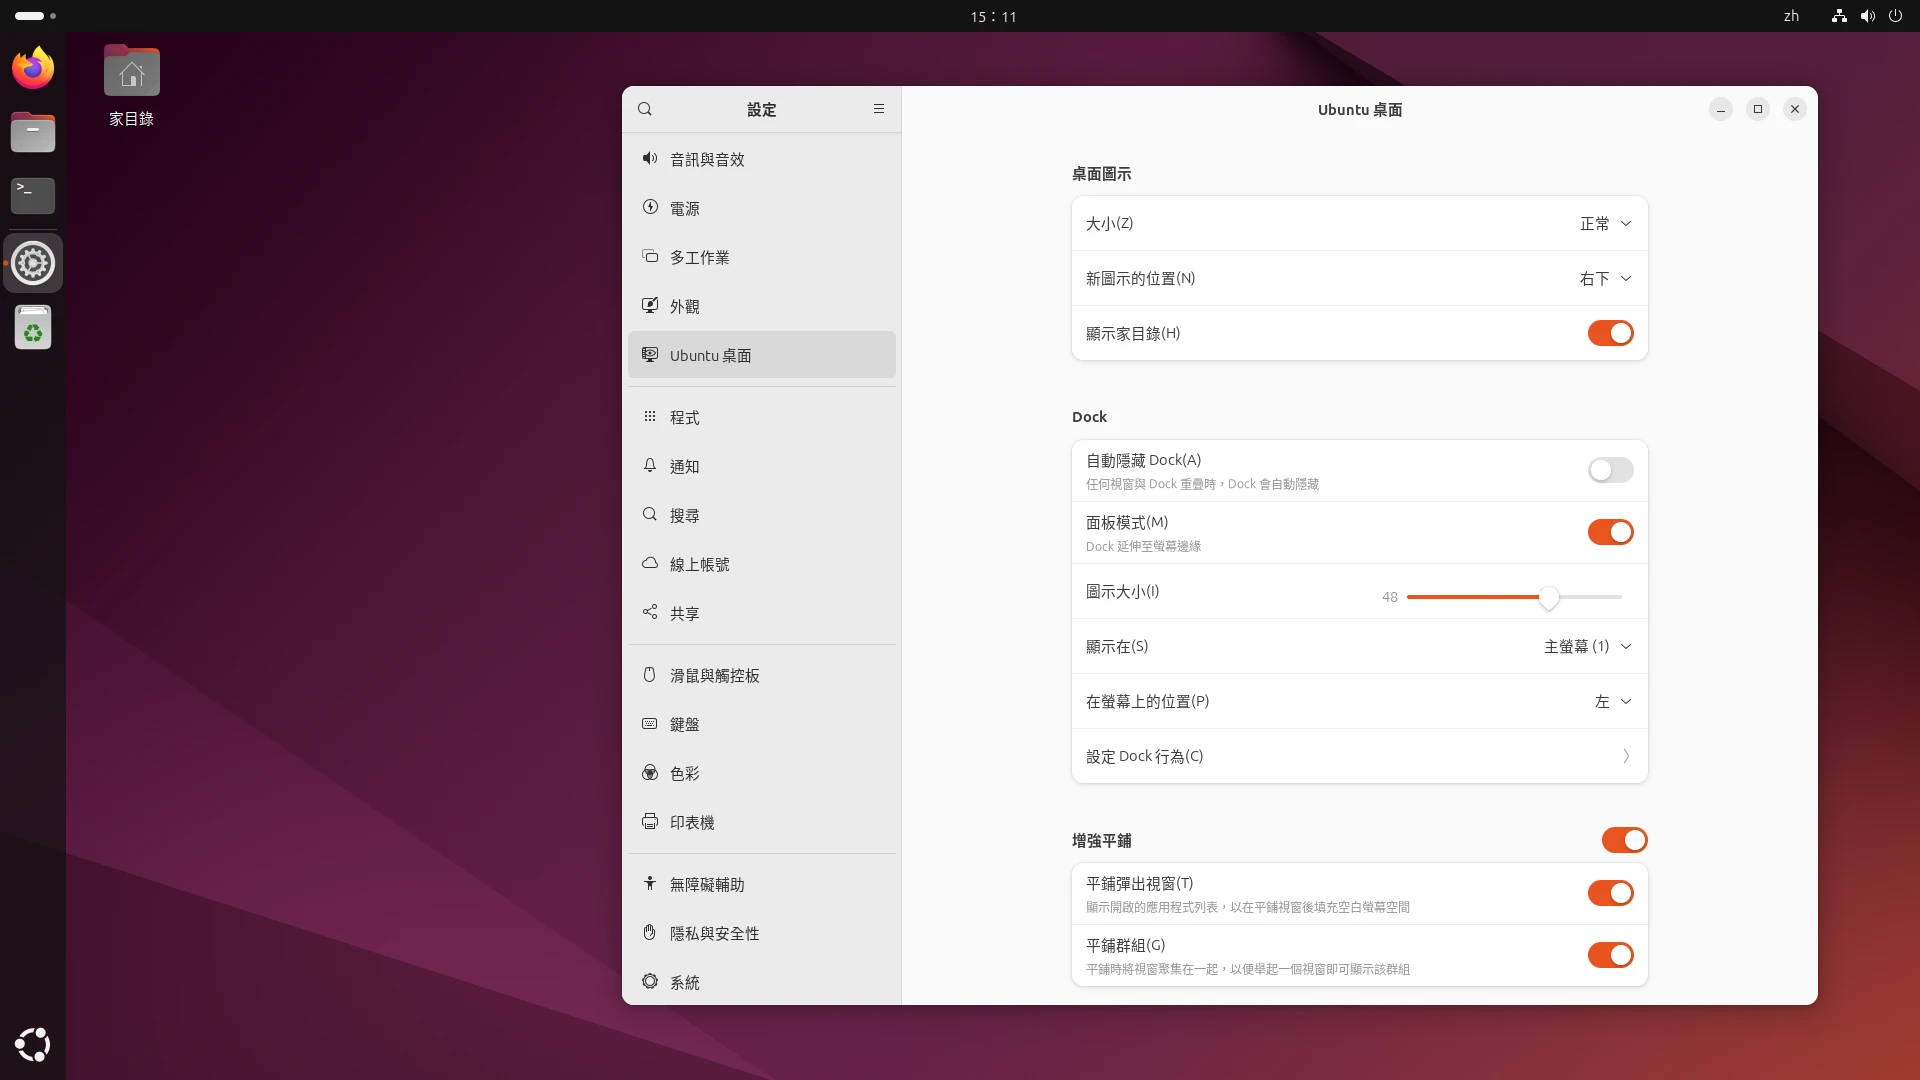Switch to the 多工作業 panel

pyautogui.click(x=698, y=257)
